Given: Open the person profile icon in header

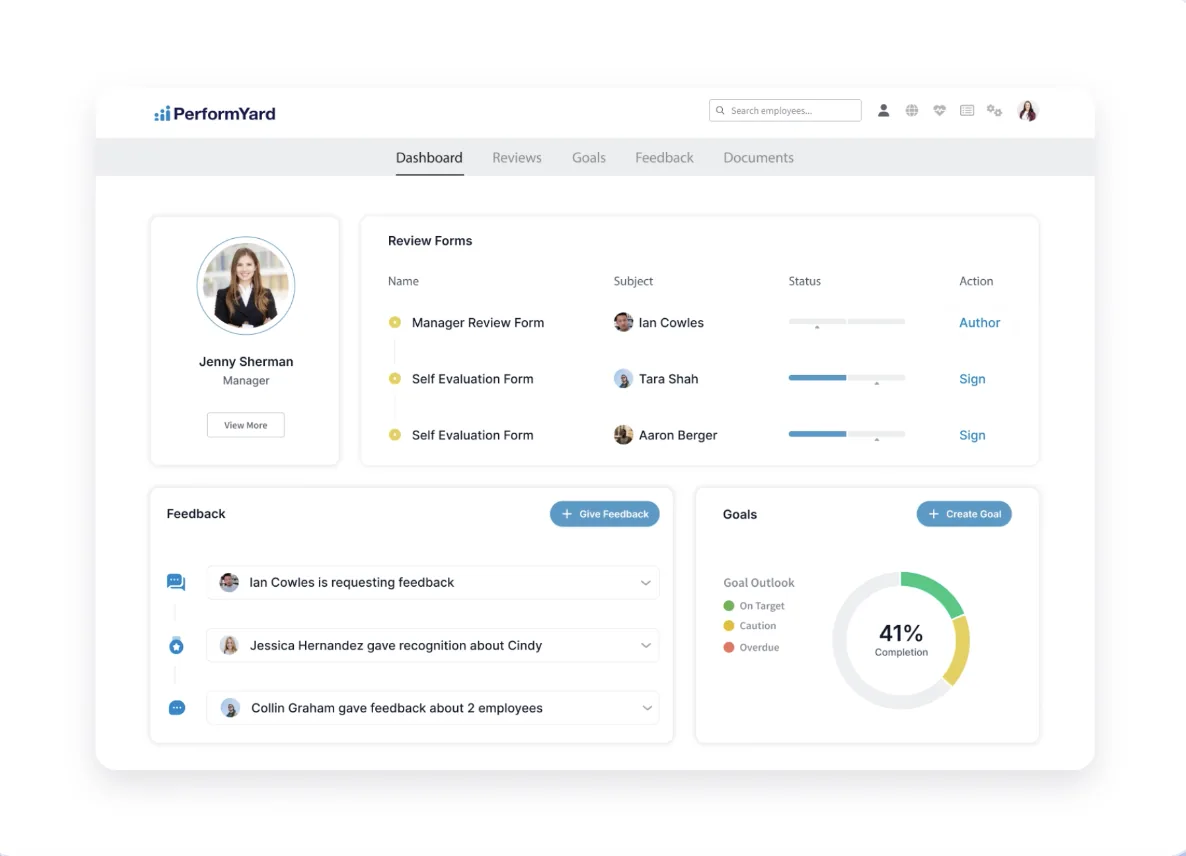Looking at the screenshot, I should (x=883, y=110).
